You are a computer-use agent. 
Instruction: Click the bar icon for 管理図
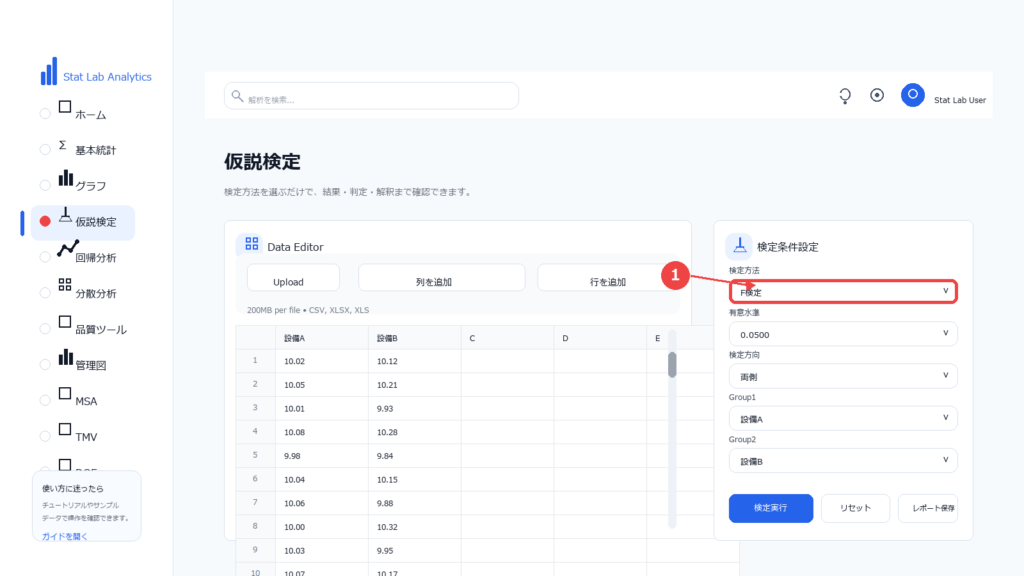[65, 357]
